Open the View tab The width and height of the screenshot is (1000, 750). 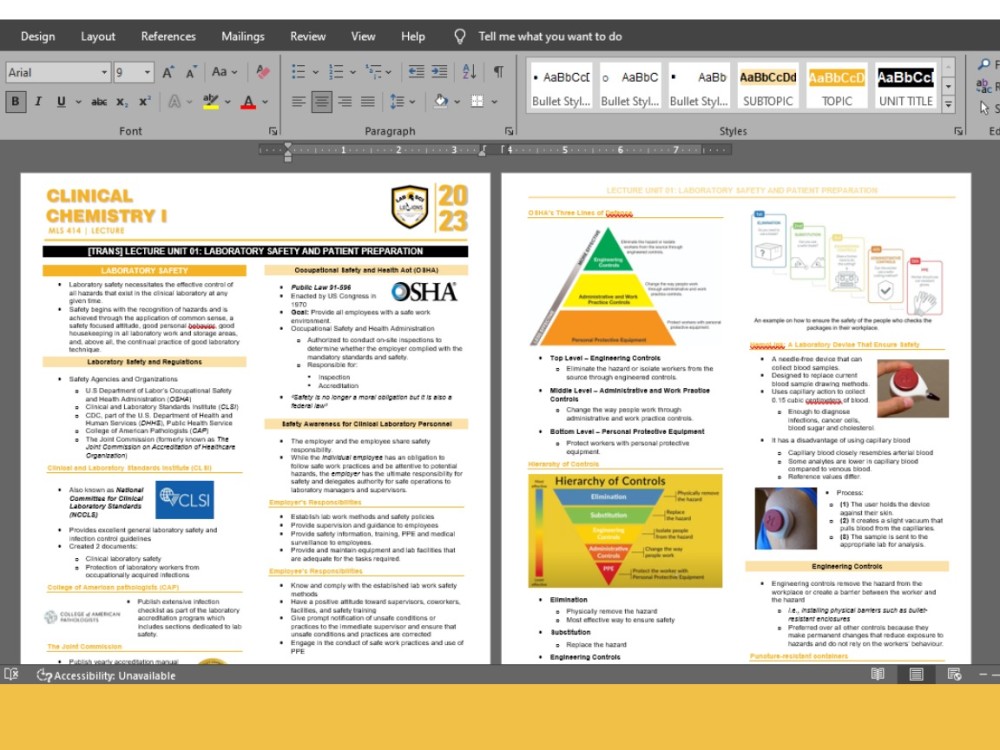(363, 36)
